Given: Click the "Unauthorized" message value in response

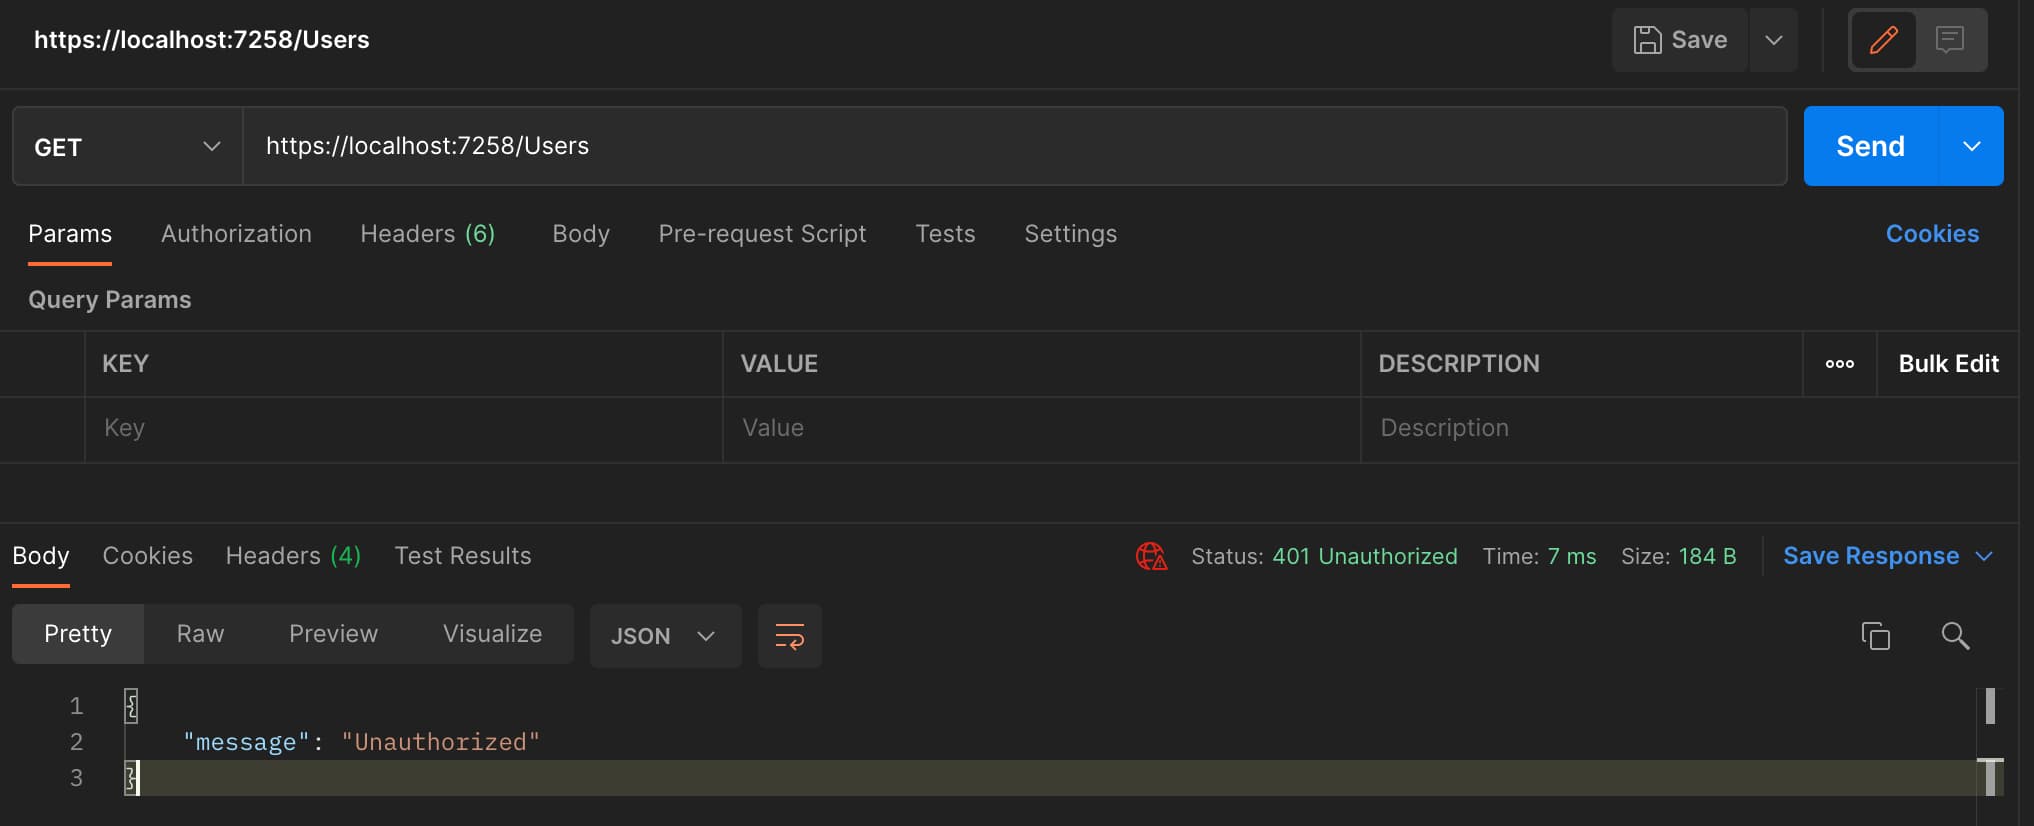Looking at the screenshot, I should (x=440, y=742).
